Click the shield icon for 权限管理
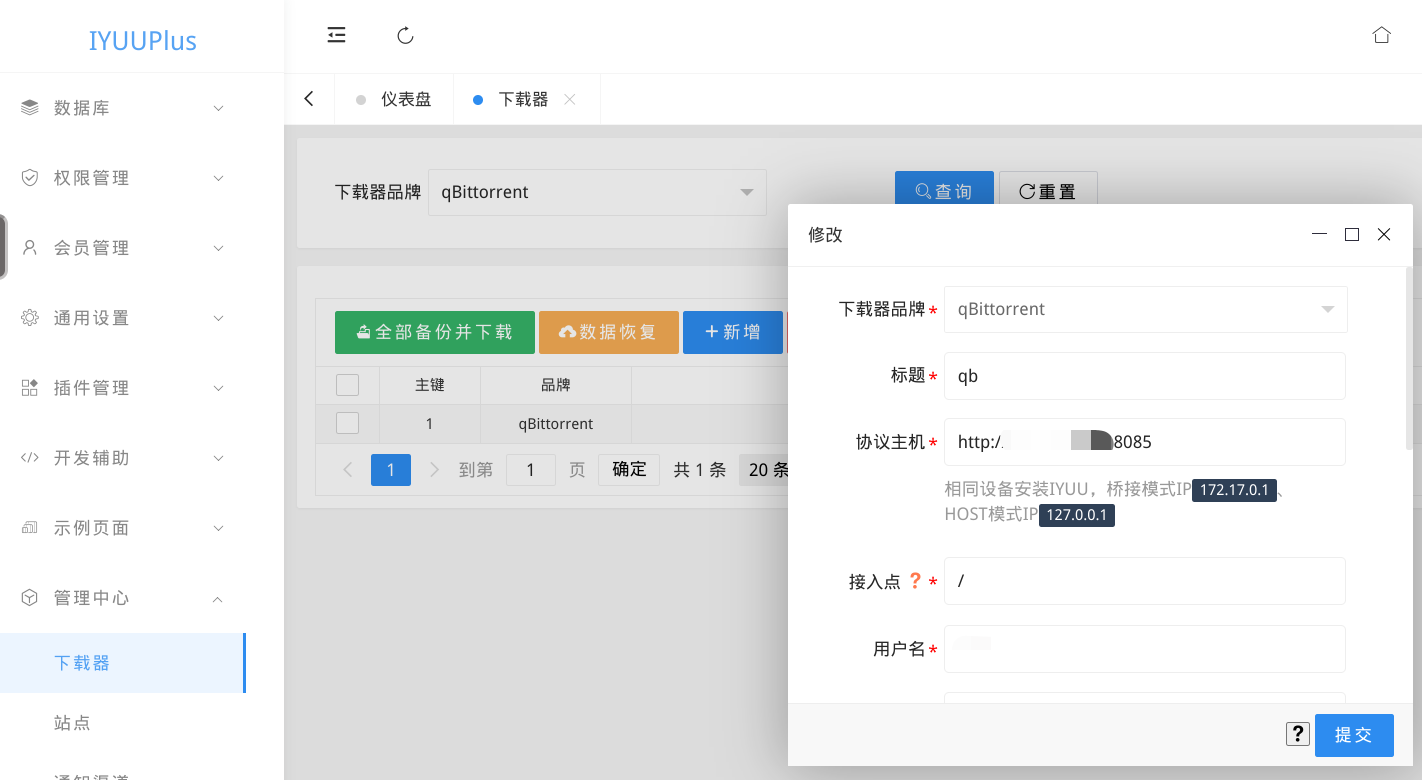The image size is (1422, 780). click(30, 178)
